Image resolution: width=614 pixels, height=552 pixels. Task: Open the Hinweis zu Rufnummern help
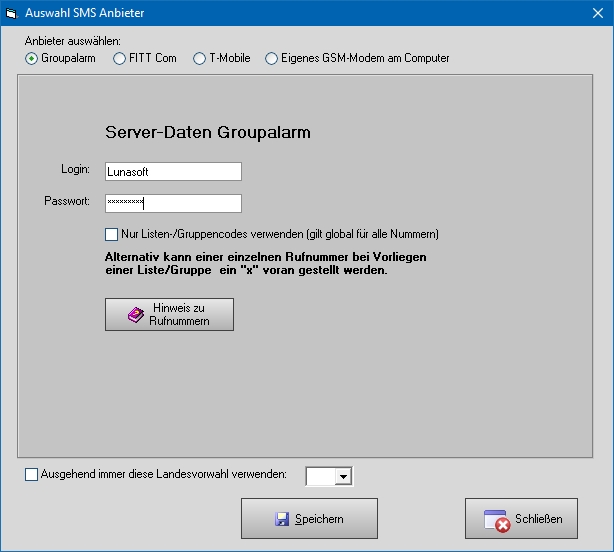tap(169, 314)
